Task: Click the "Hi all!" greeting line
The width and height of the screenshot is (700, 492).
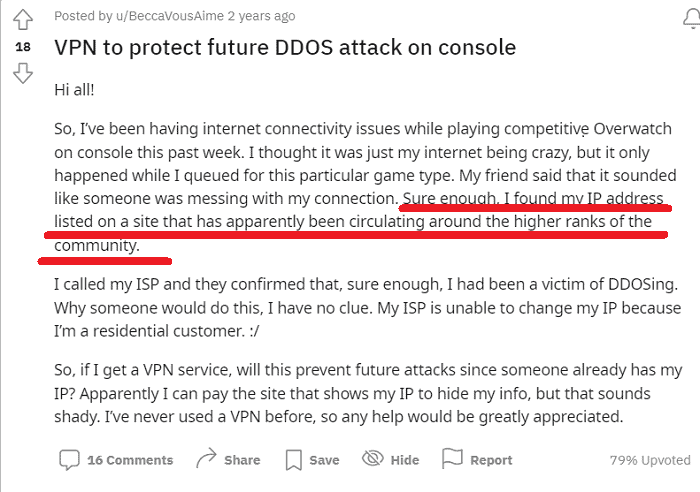Action: pos(75,90)
